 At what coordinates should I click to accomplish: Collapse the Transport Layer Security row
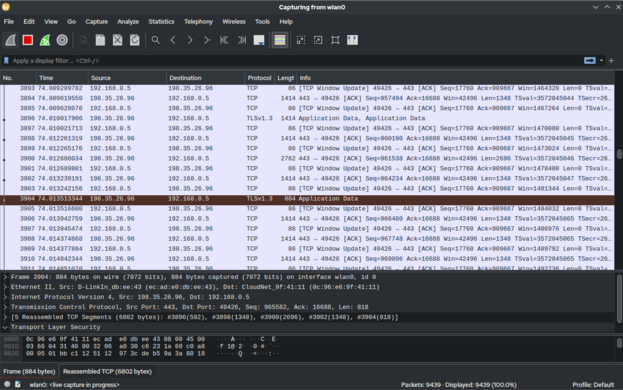pos(5,327)
